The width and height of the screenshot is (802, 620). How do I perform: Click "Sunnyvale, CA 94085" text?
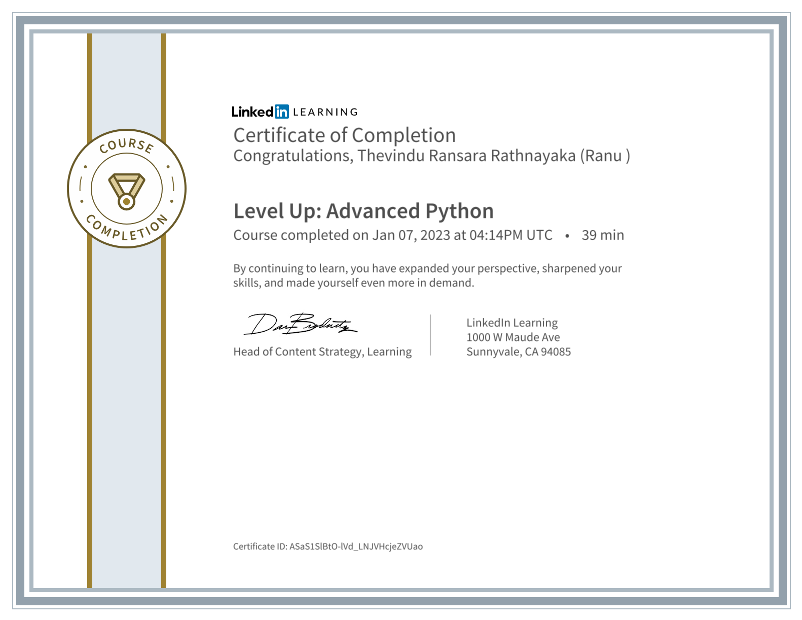tap(518, 352)
